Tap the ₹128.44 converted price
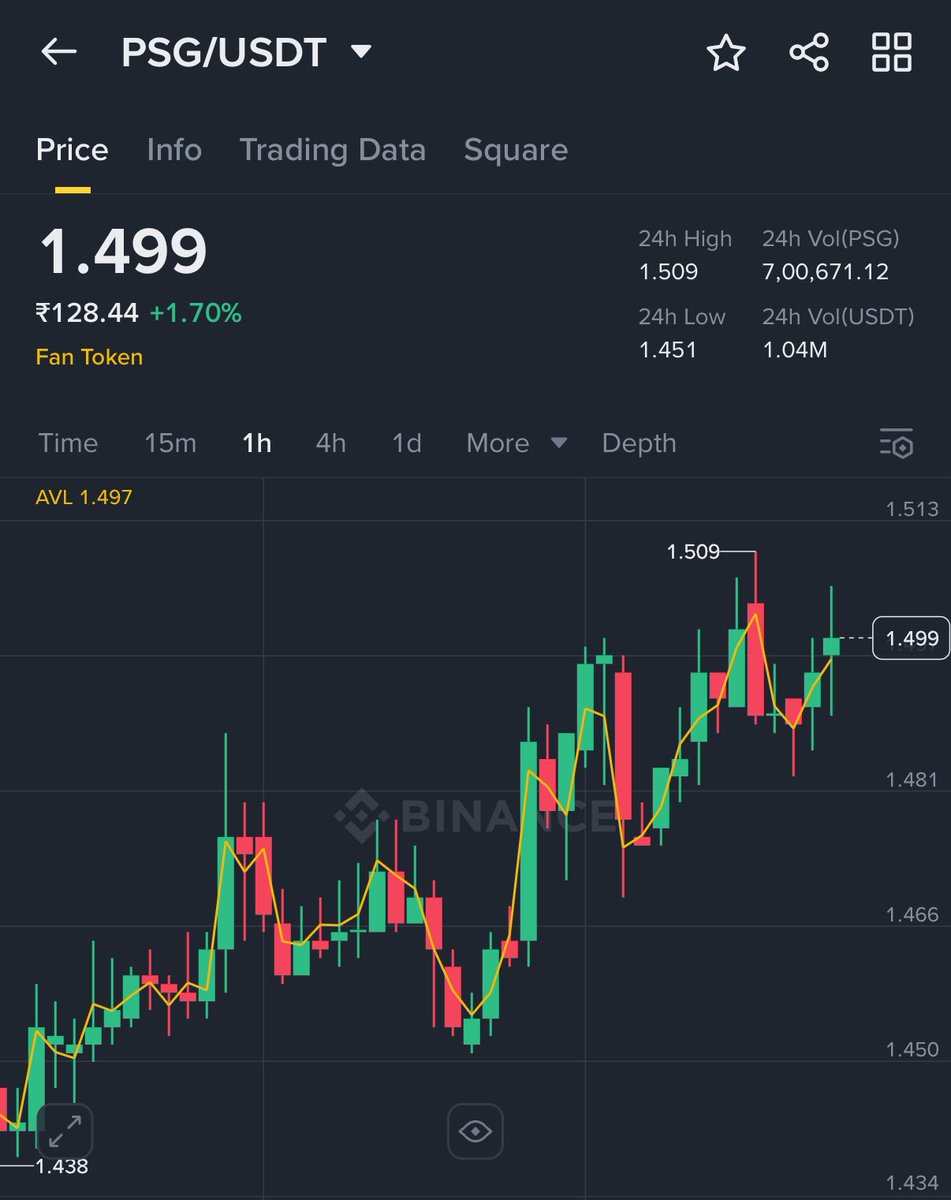Image resolution: width=951 pixels, height=1200 pixels. point(87,313)
